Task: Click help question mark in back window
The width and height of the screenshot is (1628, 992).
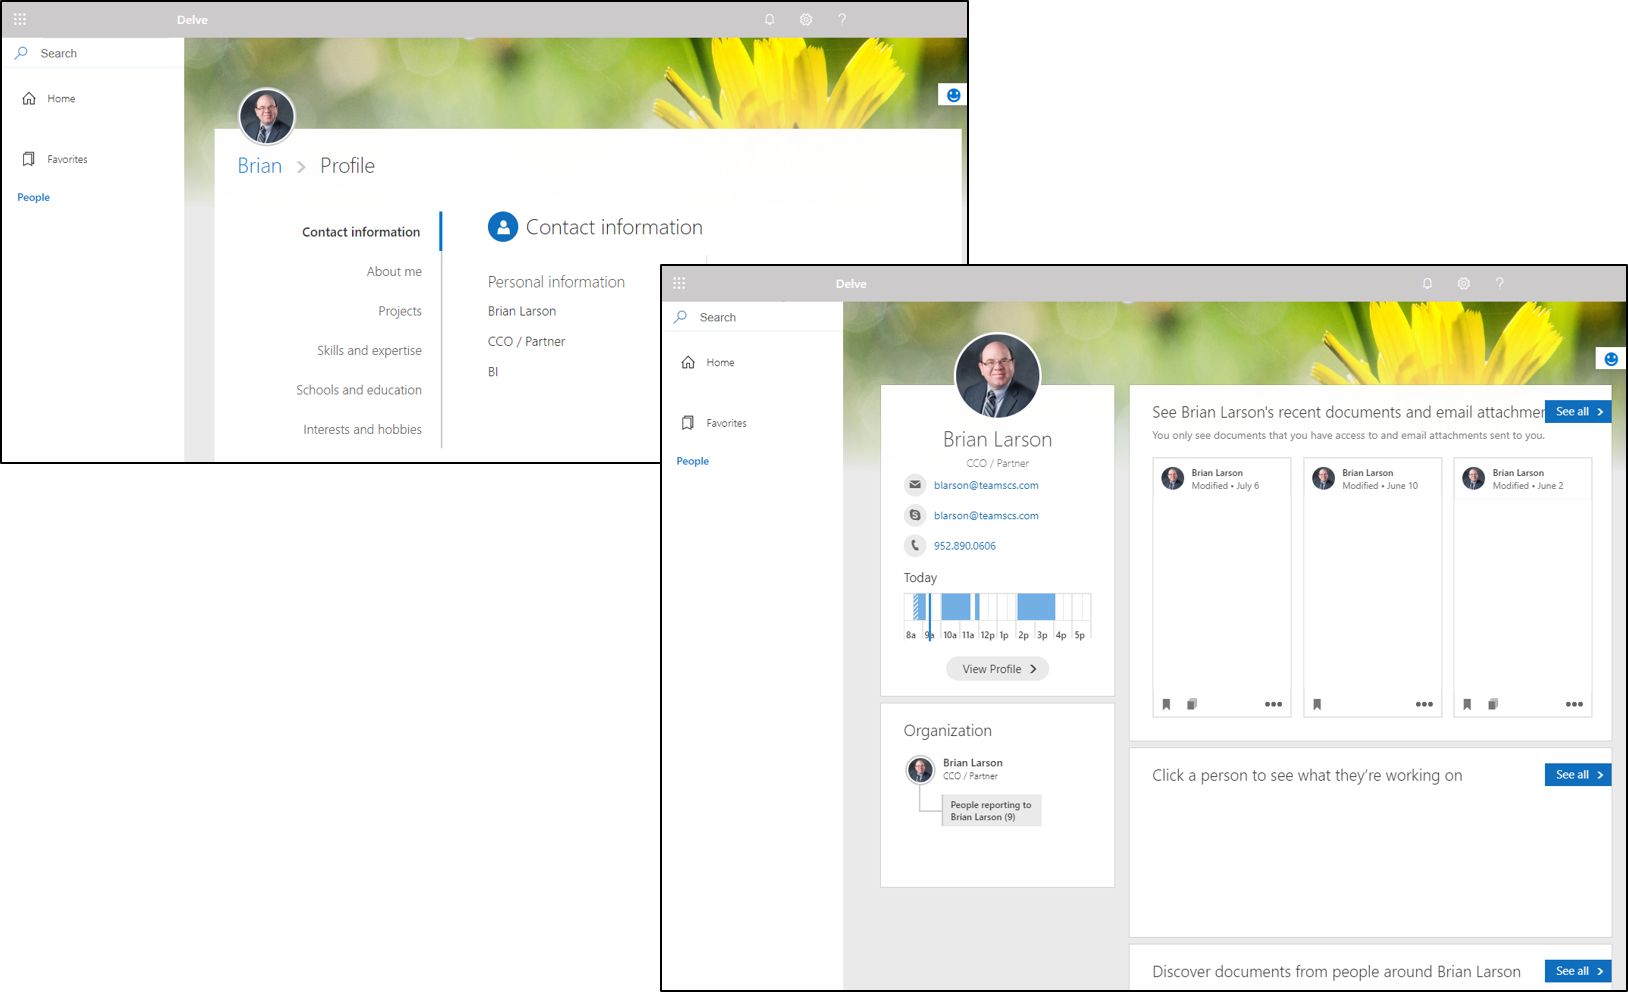Action: click(842, 19)
